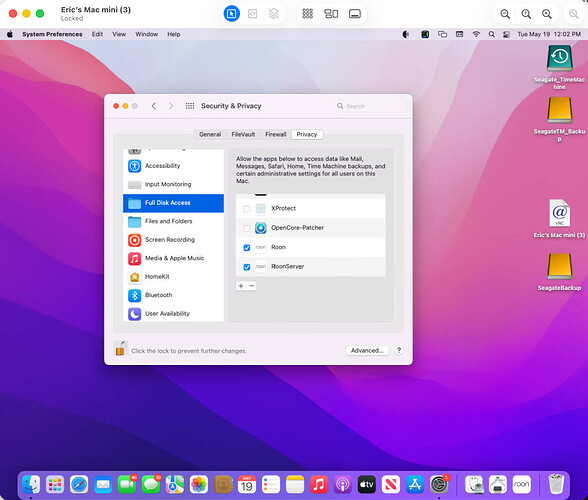Open News in the Dock
The height and width of the screenshot is (500, 588).
pyautogui.click(x=391, y=484)
